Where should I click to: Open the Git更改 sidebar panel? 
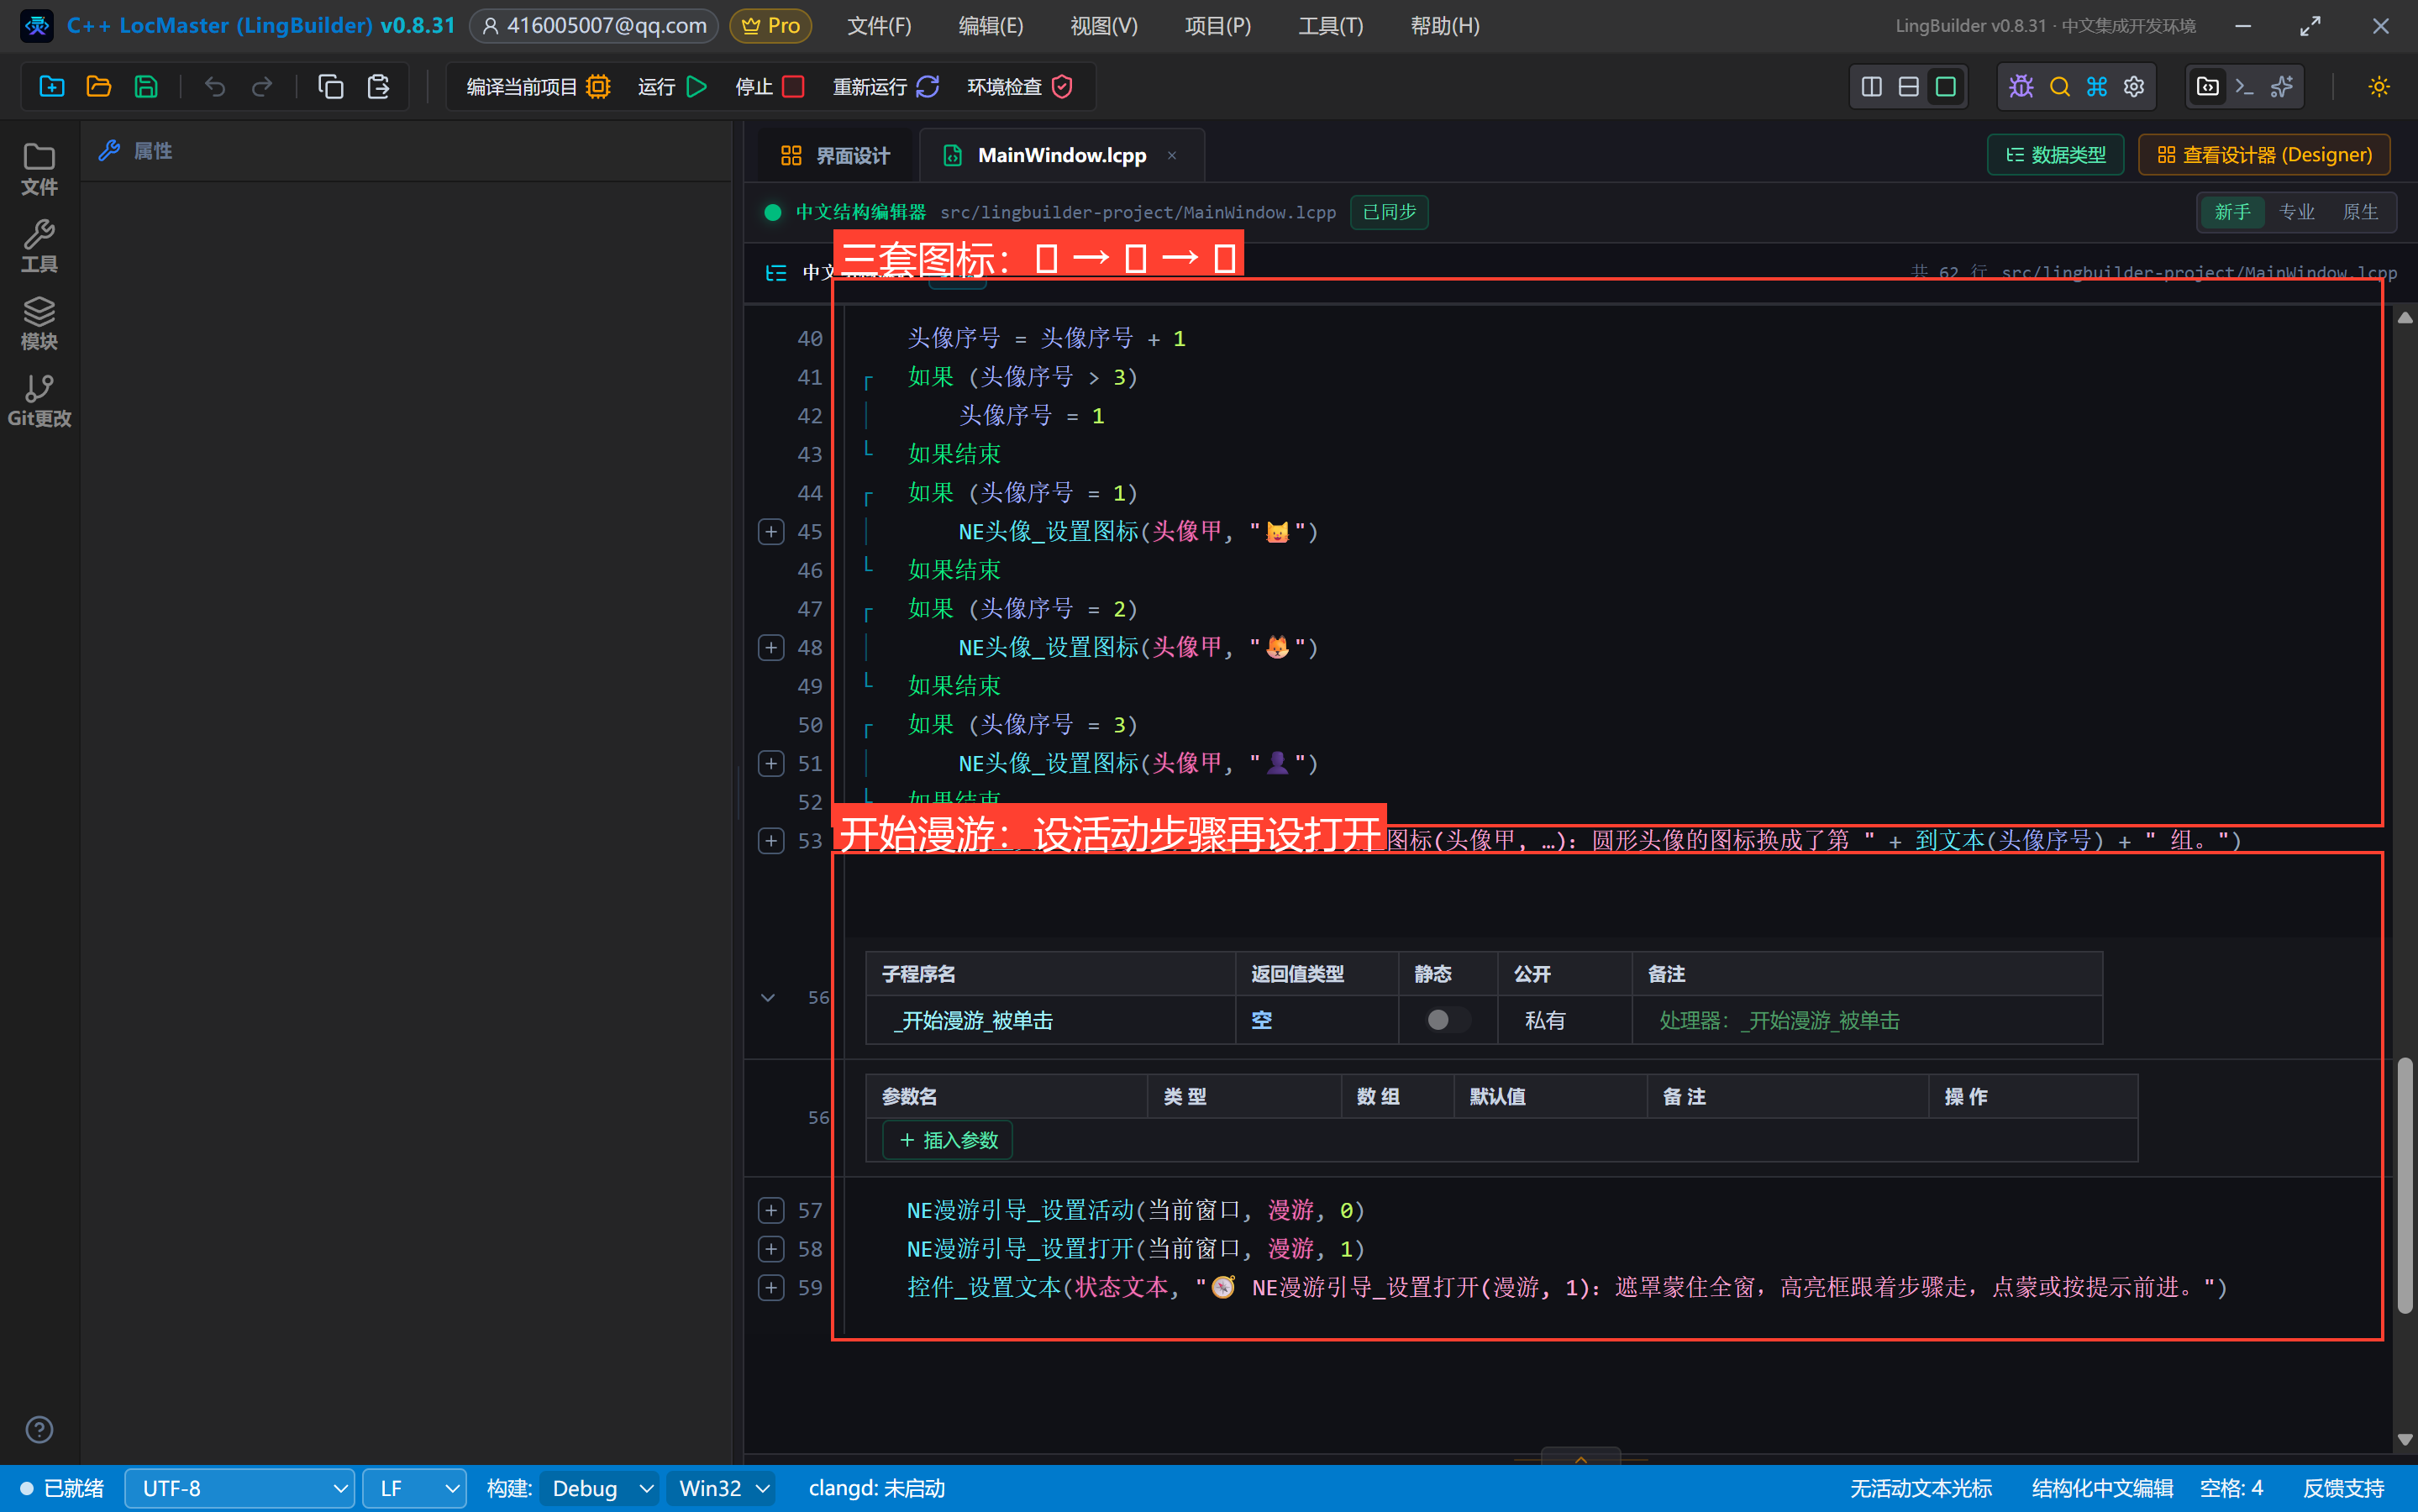coord(39,401)
